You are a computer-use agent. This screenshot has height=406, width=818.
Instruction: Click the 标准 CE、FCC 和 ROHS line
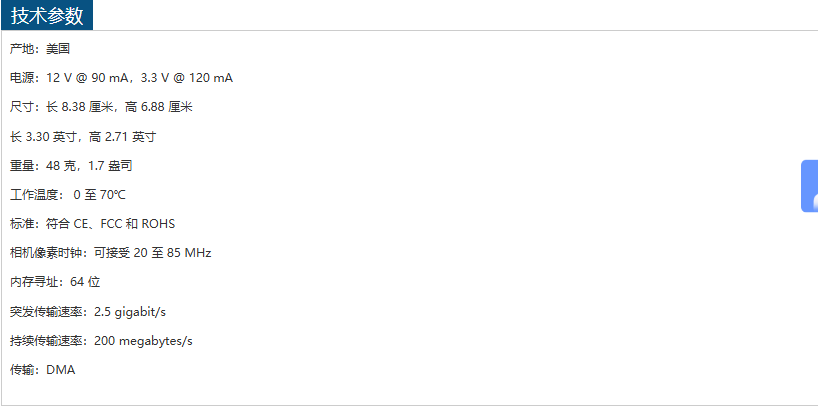(x=92, y=224)
